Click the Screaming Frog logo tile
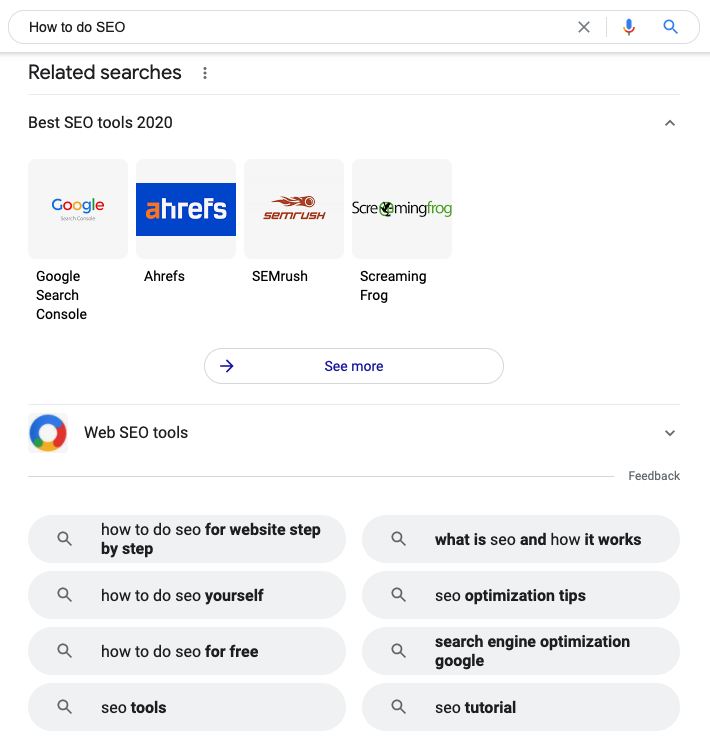 (x=402, y=209)
